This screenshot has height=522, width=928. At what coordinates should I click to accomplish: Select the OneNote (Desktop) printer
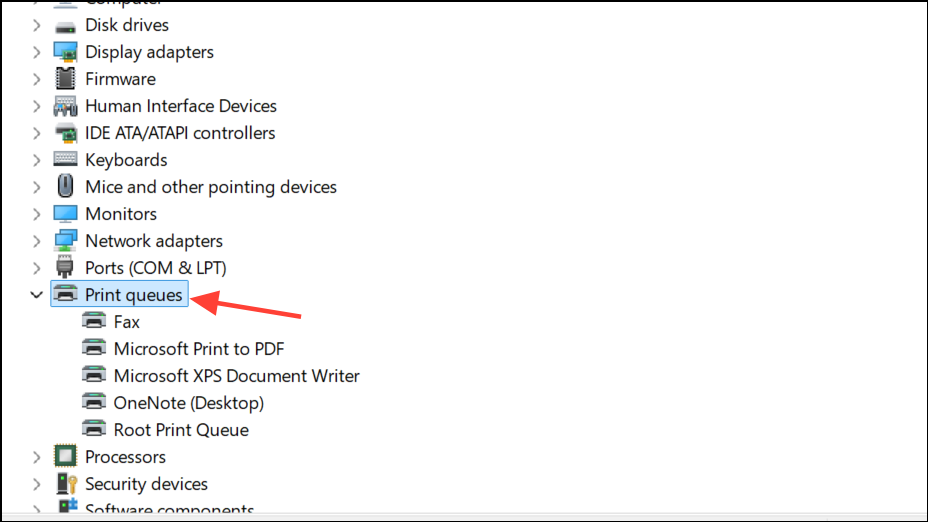pos(188,403)
